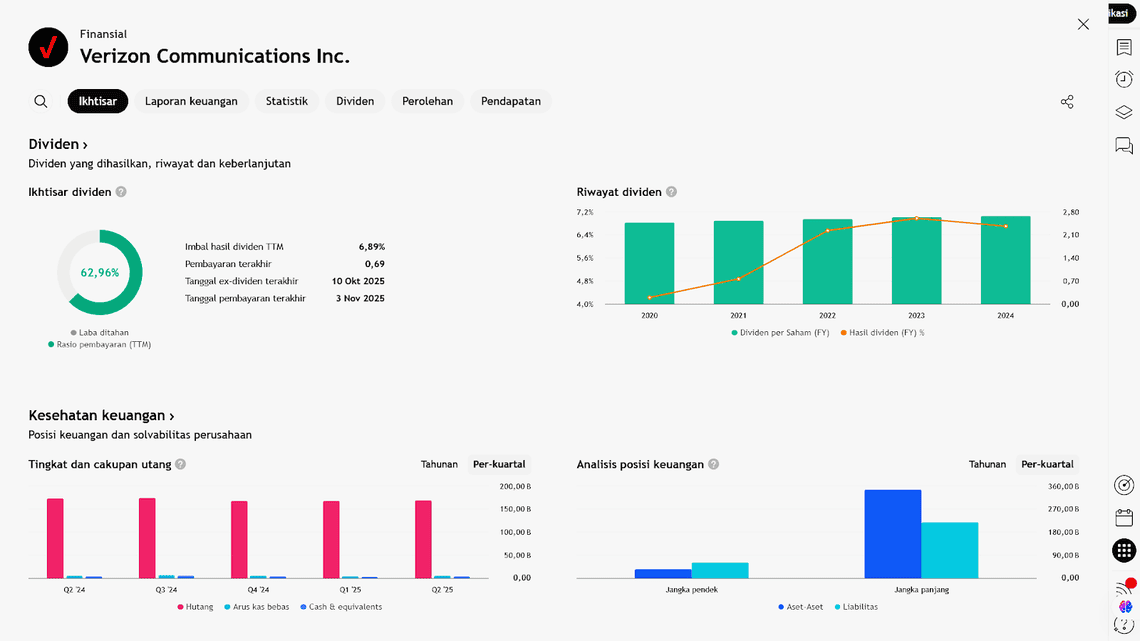Screen dimensions: 1140x641
Task: Switch to the Statistik tab
Action: [286, 101]
